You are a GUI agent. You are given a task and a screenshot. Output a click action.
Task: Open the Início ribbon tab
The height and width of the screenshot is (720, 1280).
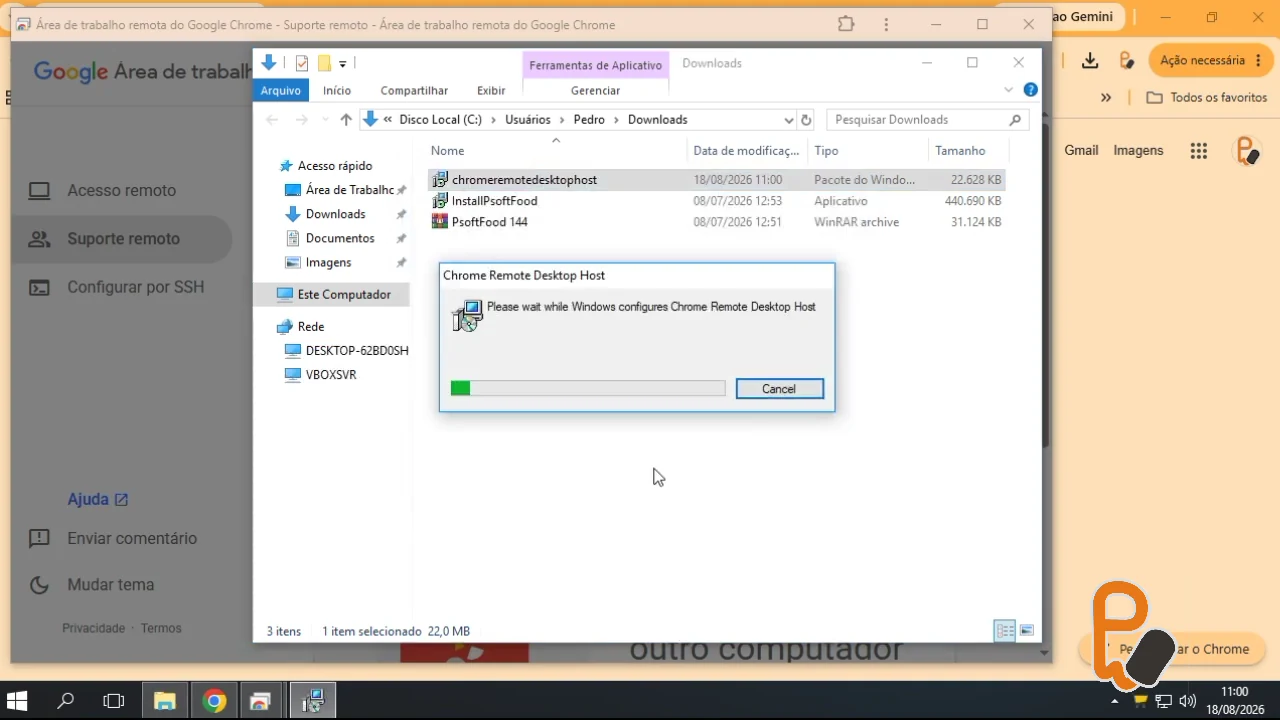point(337,90)
